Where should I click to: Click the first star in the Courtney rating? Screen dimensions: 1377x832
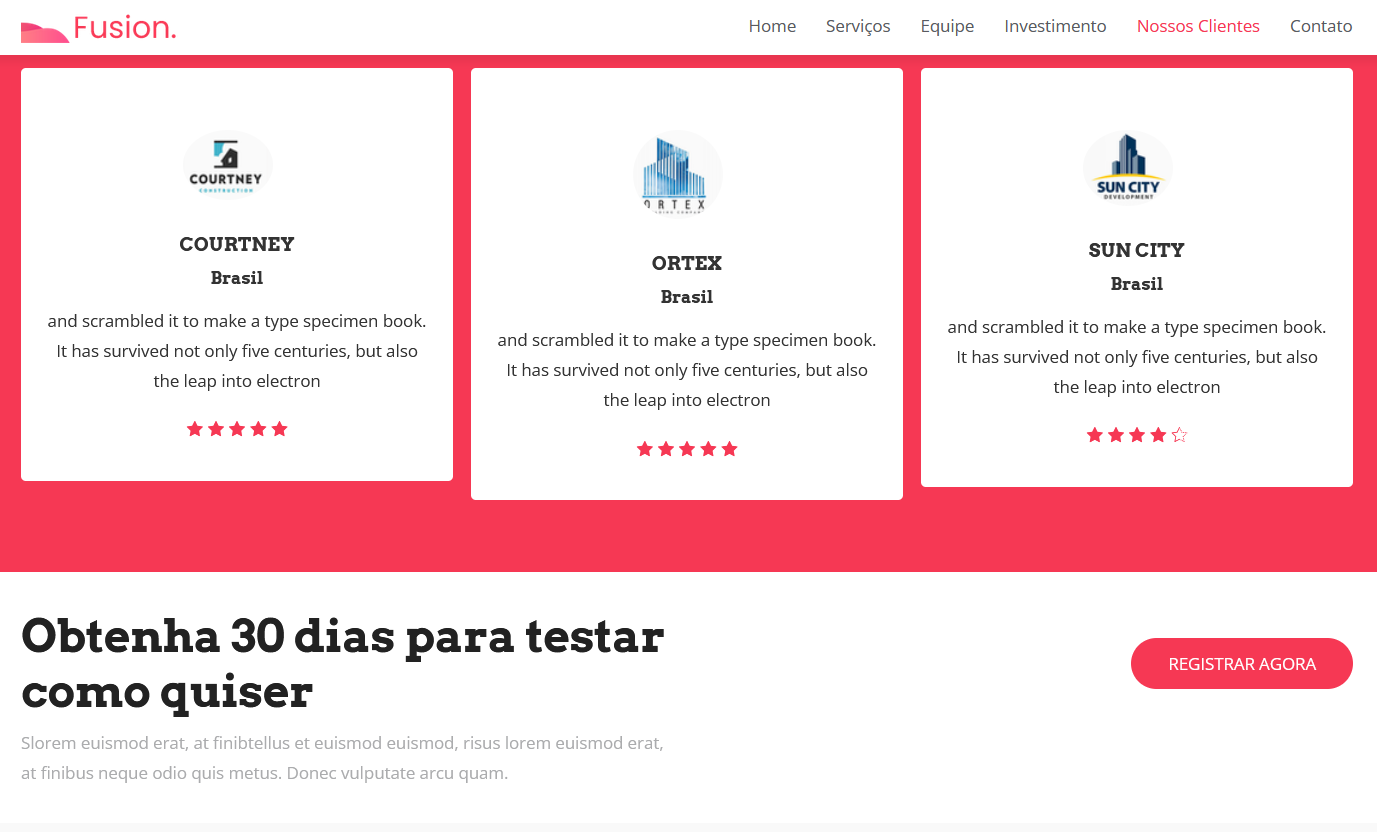(x=195, y=429)
